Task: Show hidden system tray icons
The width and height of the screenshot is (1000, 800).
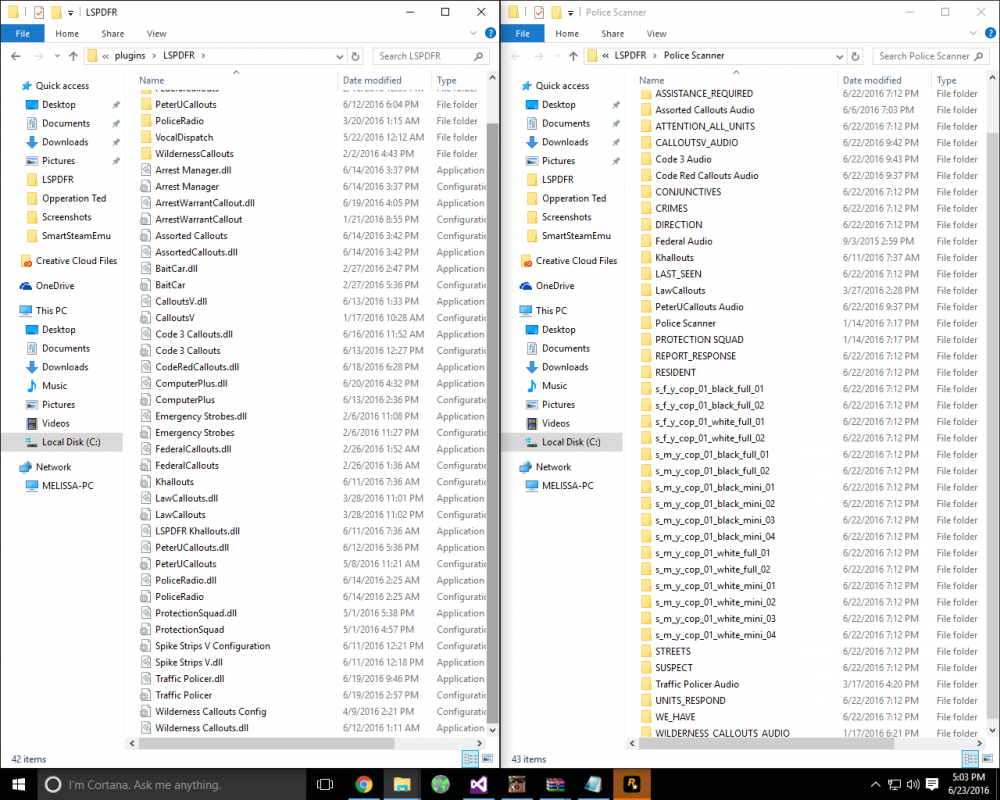Action: click(x=876, y=784)
